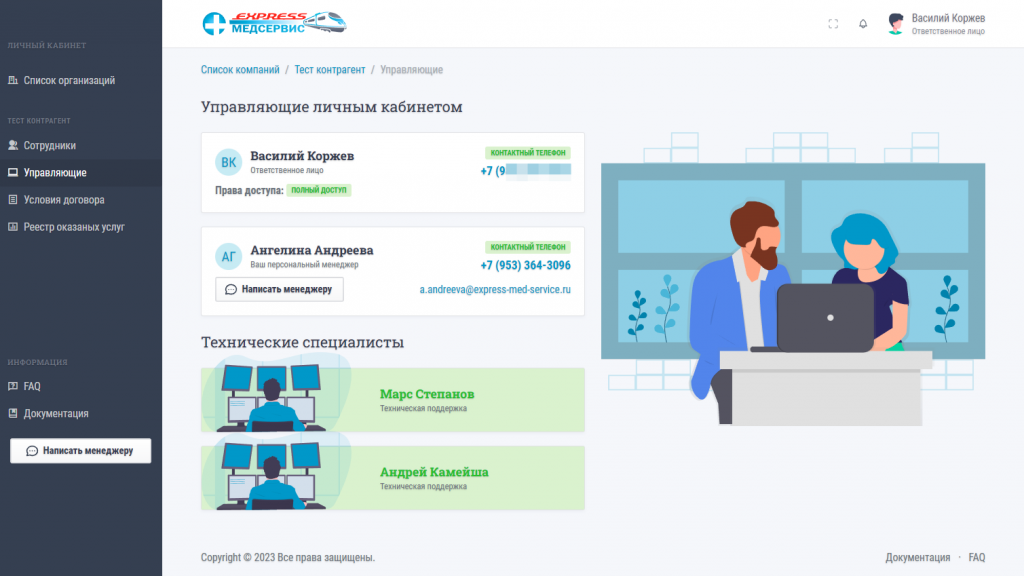The height and width of the screenshot is (576, 1024).
Task: Click the FAQ icon in sidebar
Action: pyautogui.click(x=13, y=386)
